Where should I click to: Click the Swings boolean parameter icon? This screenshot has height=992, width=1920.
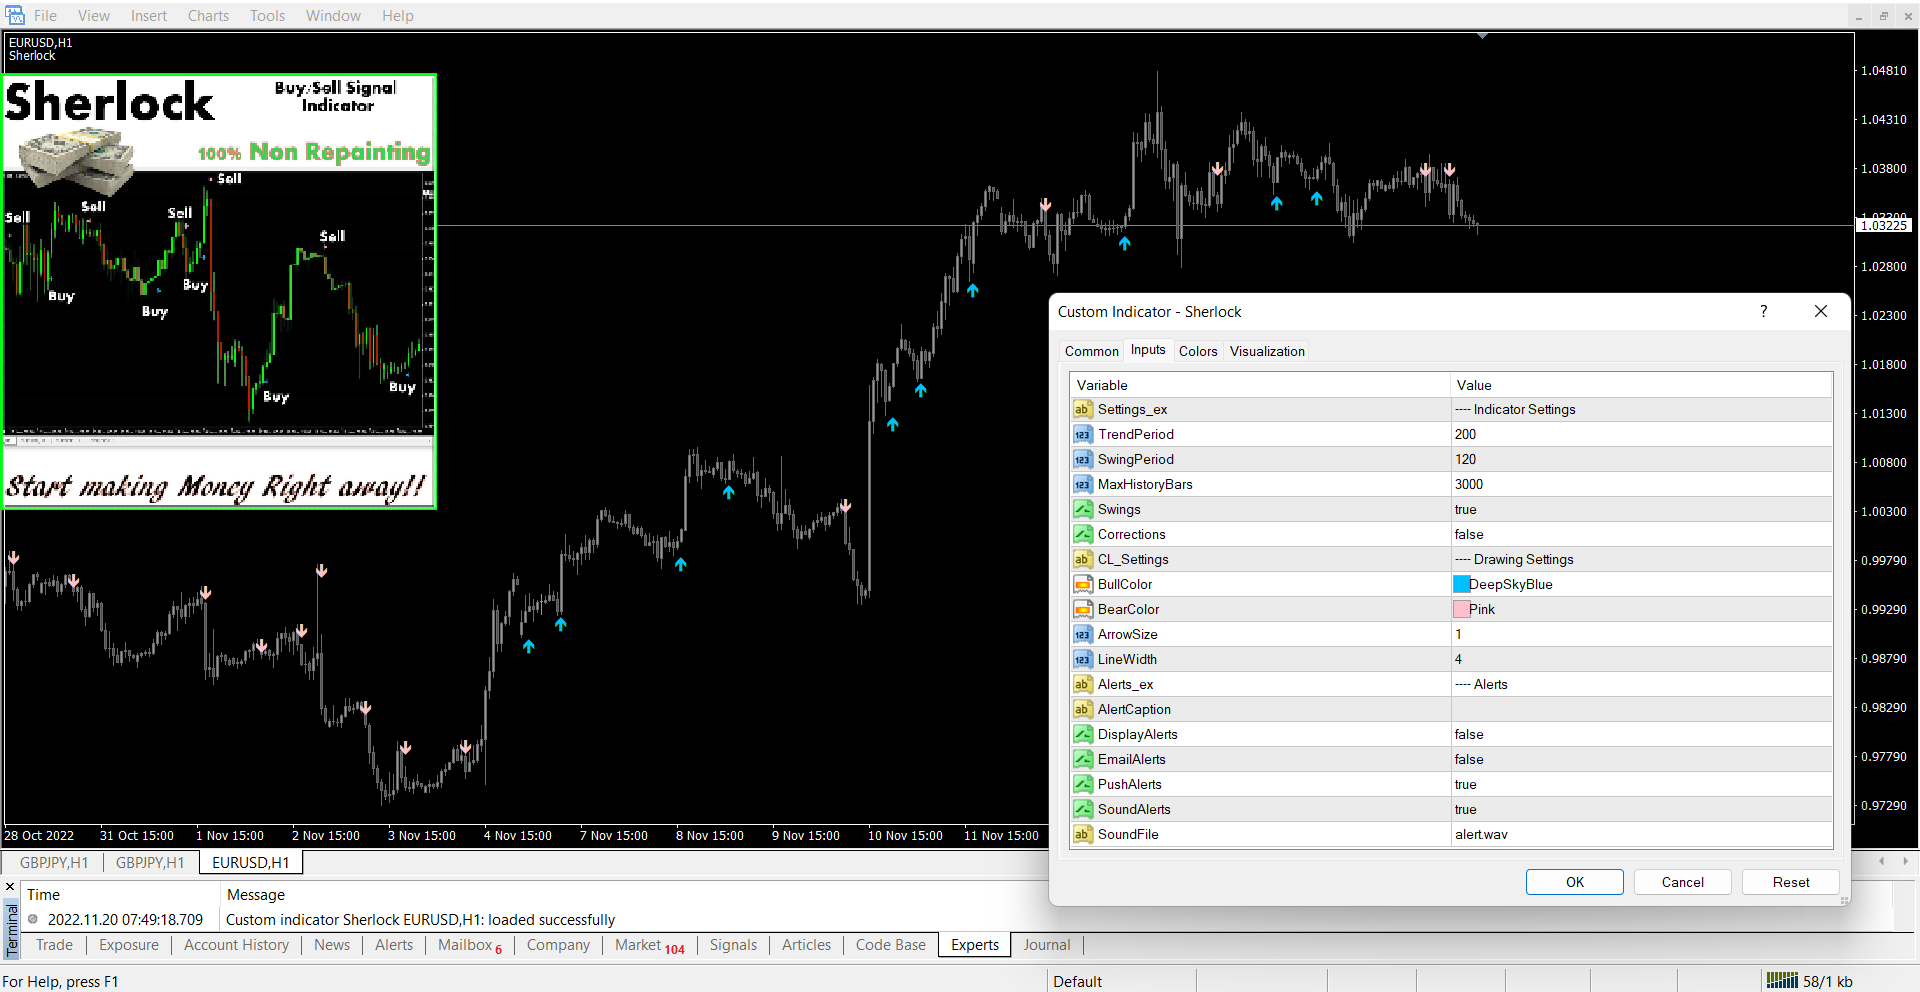pyautogui.click(x=1082, y=509)
